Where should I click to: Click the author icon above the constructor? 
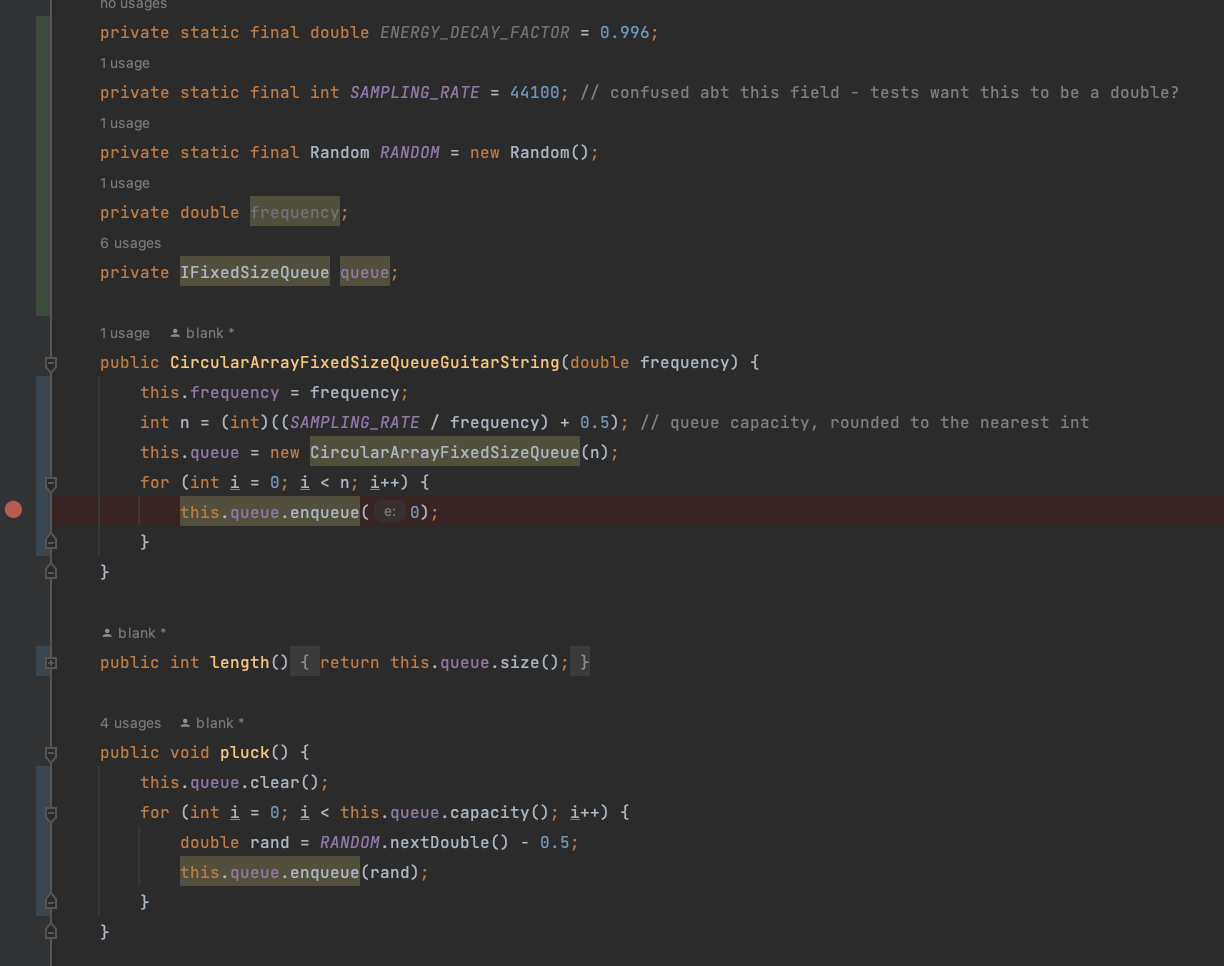pyautogui.click(x=175, y=333)
